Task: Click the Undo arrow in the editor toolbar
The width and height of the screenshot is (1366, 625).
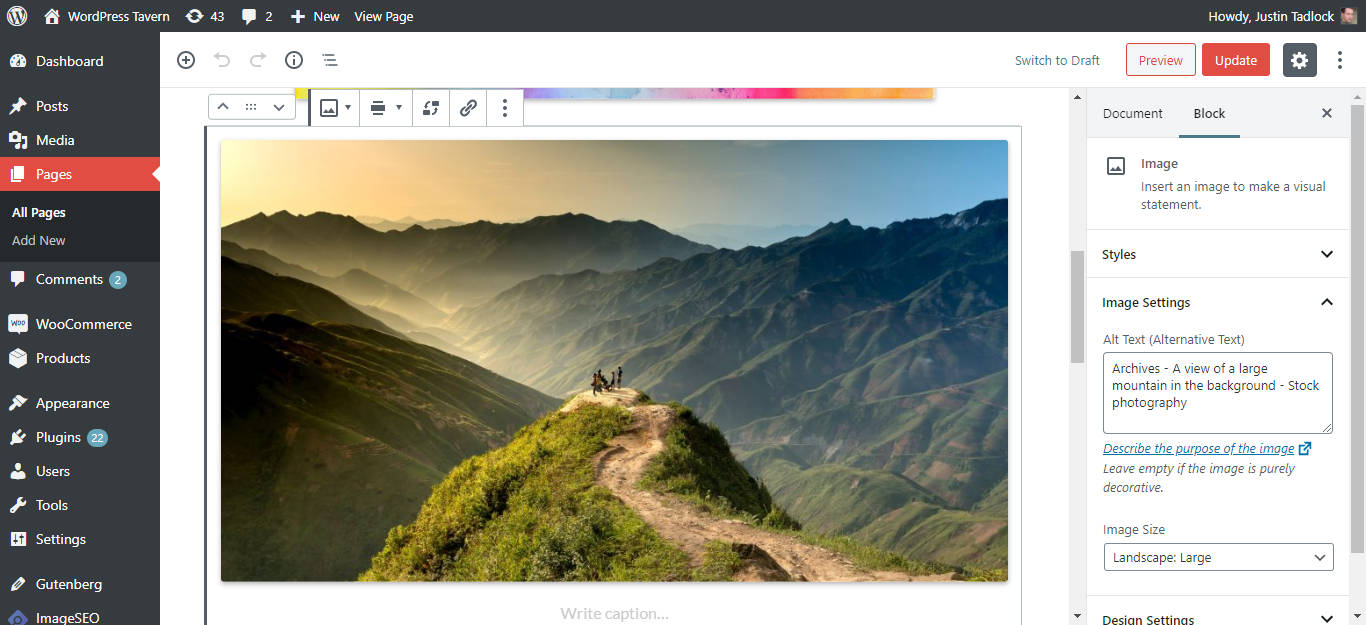Action: [221, 60]
